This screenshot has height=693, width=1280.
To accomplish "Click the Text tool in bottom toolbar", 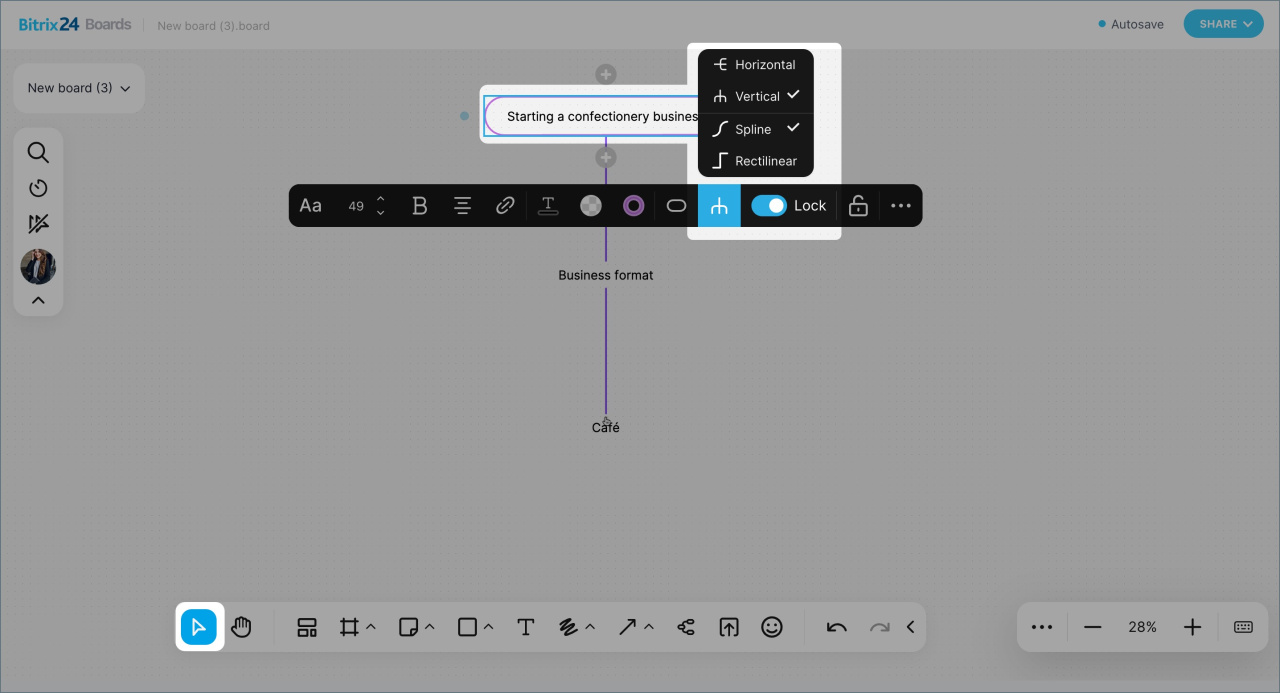I will click(x=526, y=627).
